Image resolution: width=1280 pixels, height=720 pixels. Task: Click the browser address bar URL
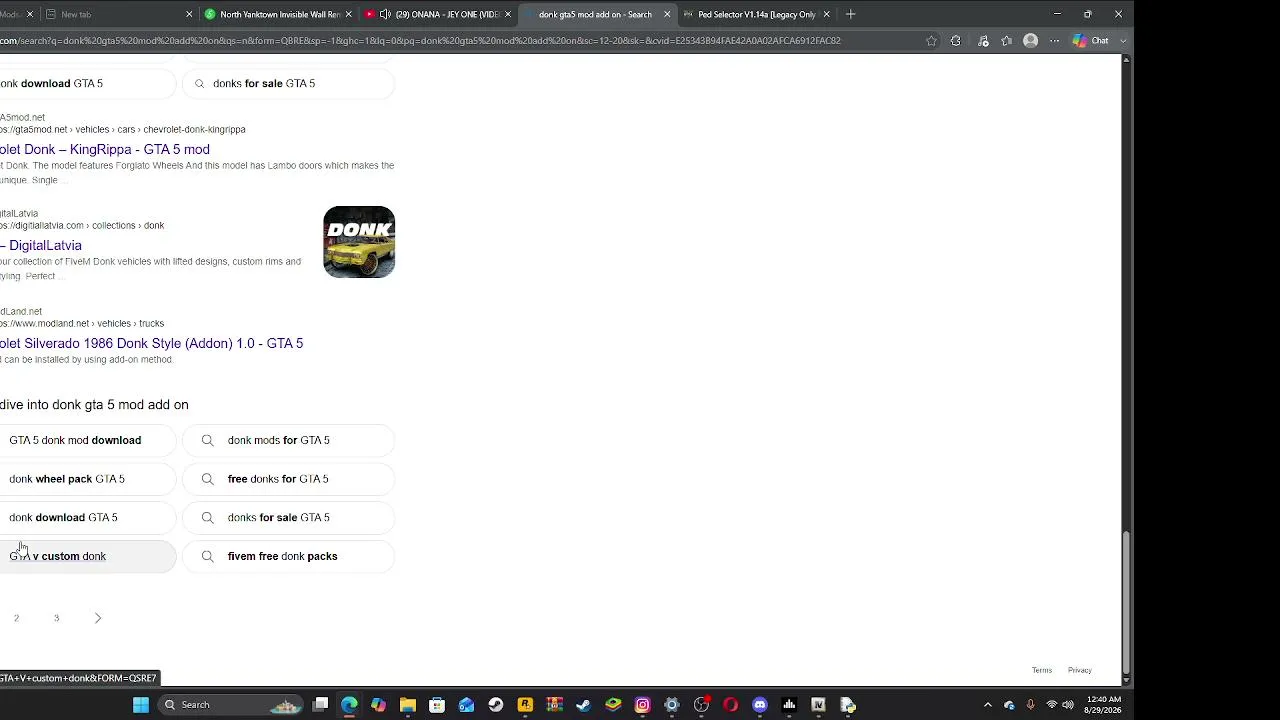420,41
